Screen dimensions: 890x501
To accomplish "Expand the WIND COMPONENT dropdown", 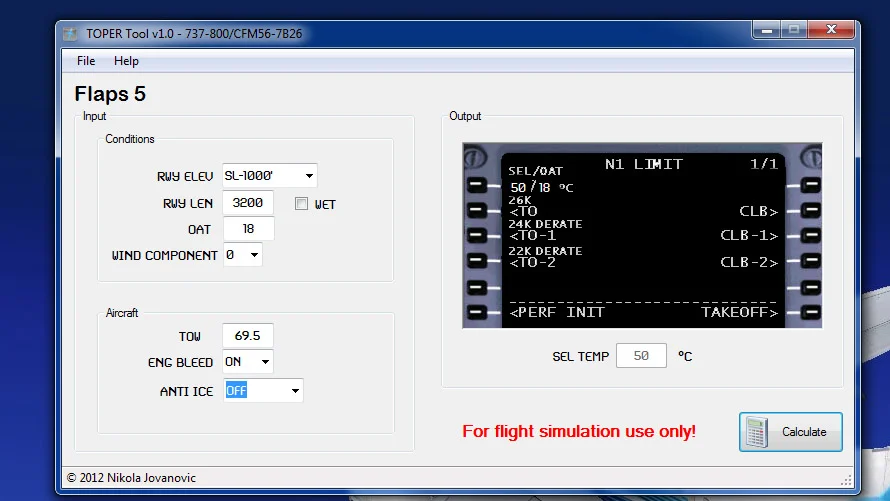I will [254, 255].
